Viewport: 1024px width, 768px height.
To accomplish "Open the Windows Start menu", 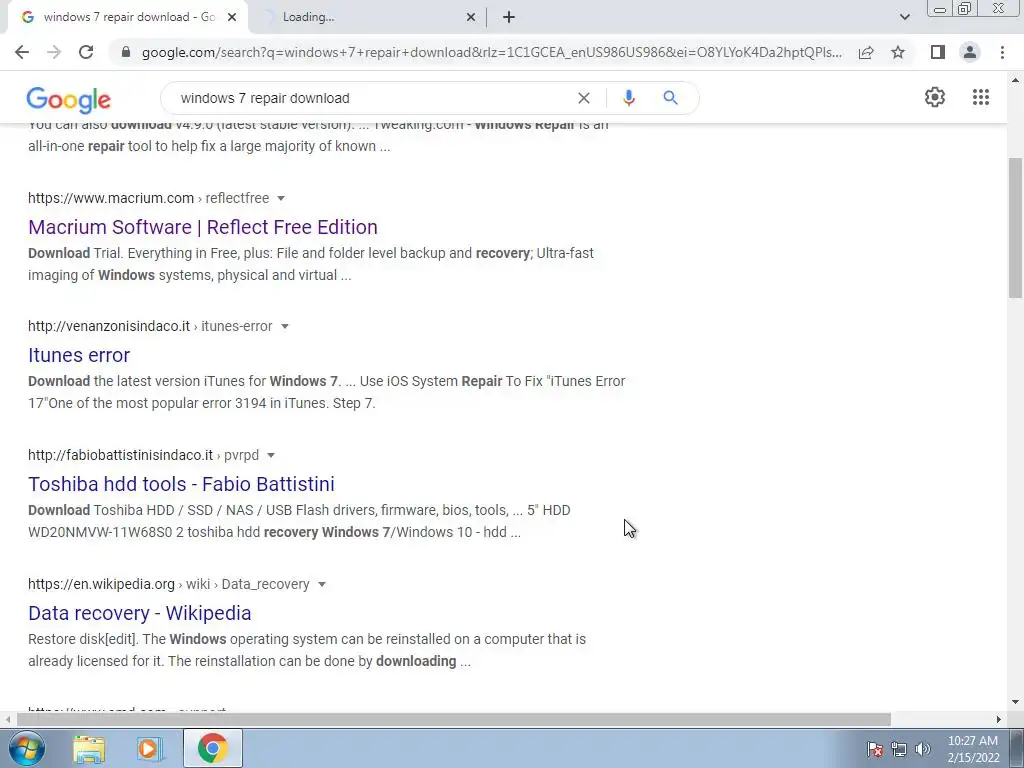I will click(x=26, y=748).
